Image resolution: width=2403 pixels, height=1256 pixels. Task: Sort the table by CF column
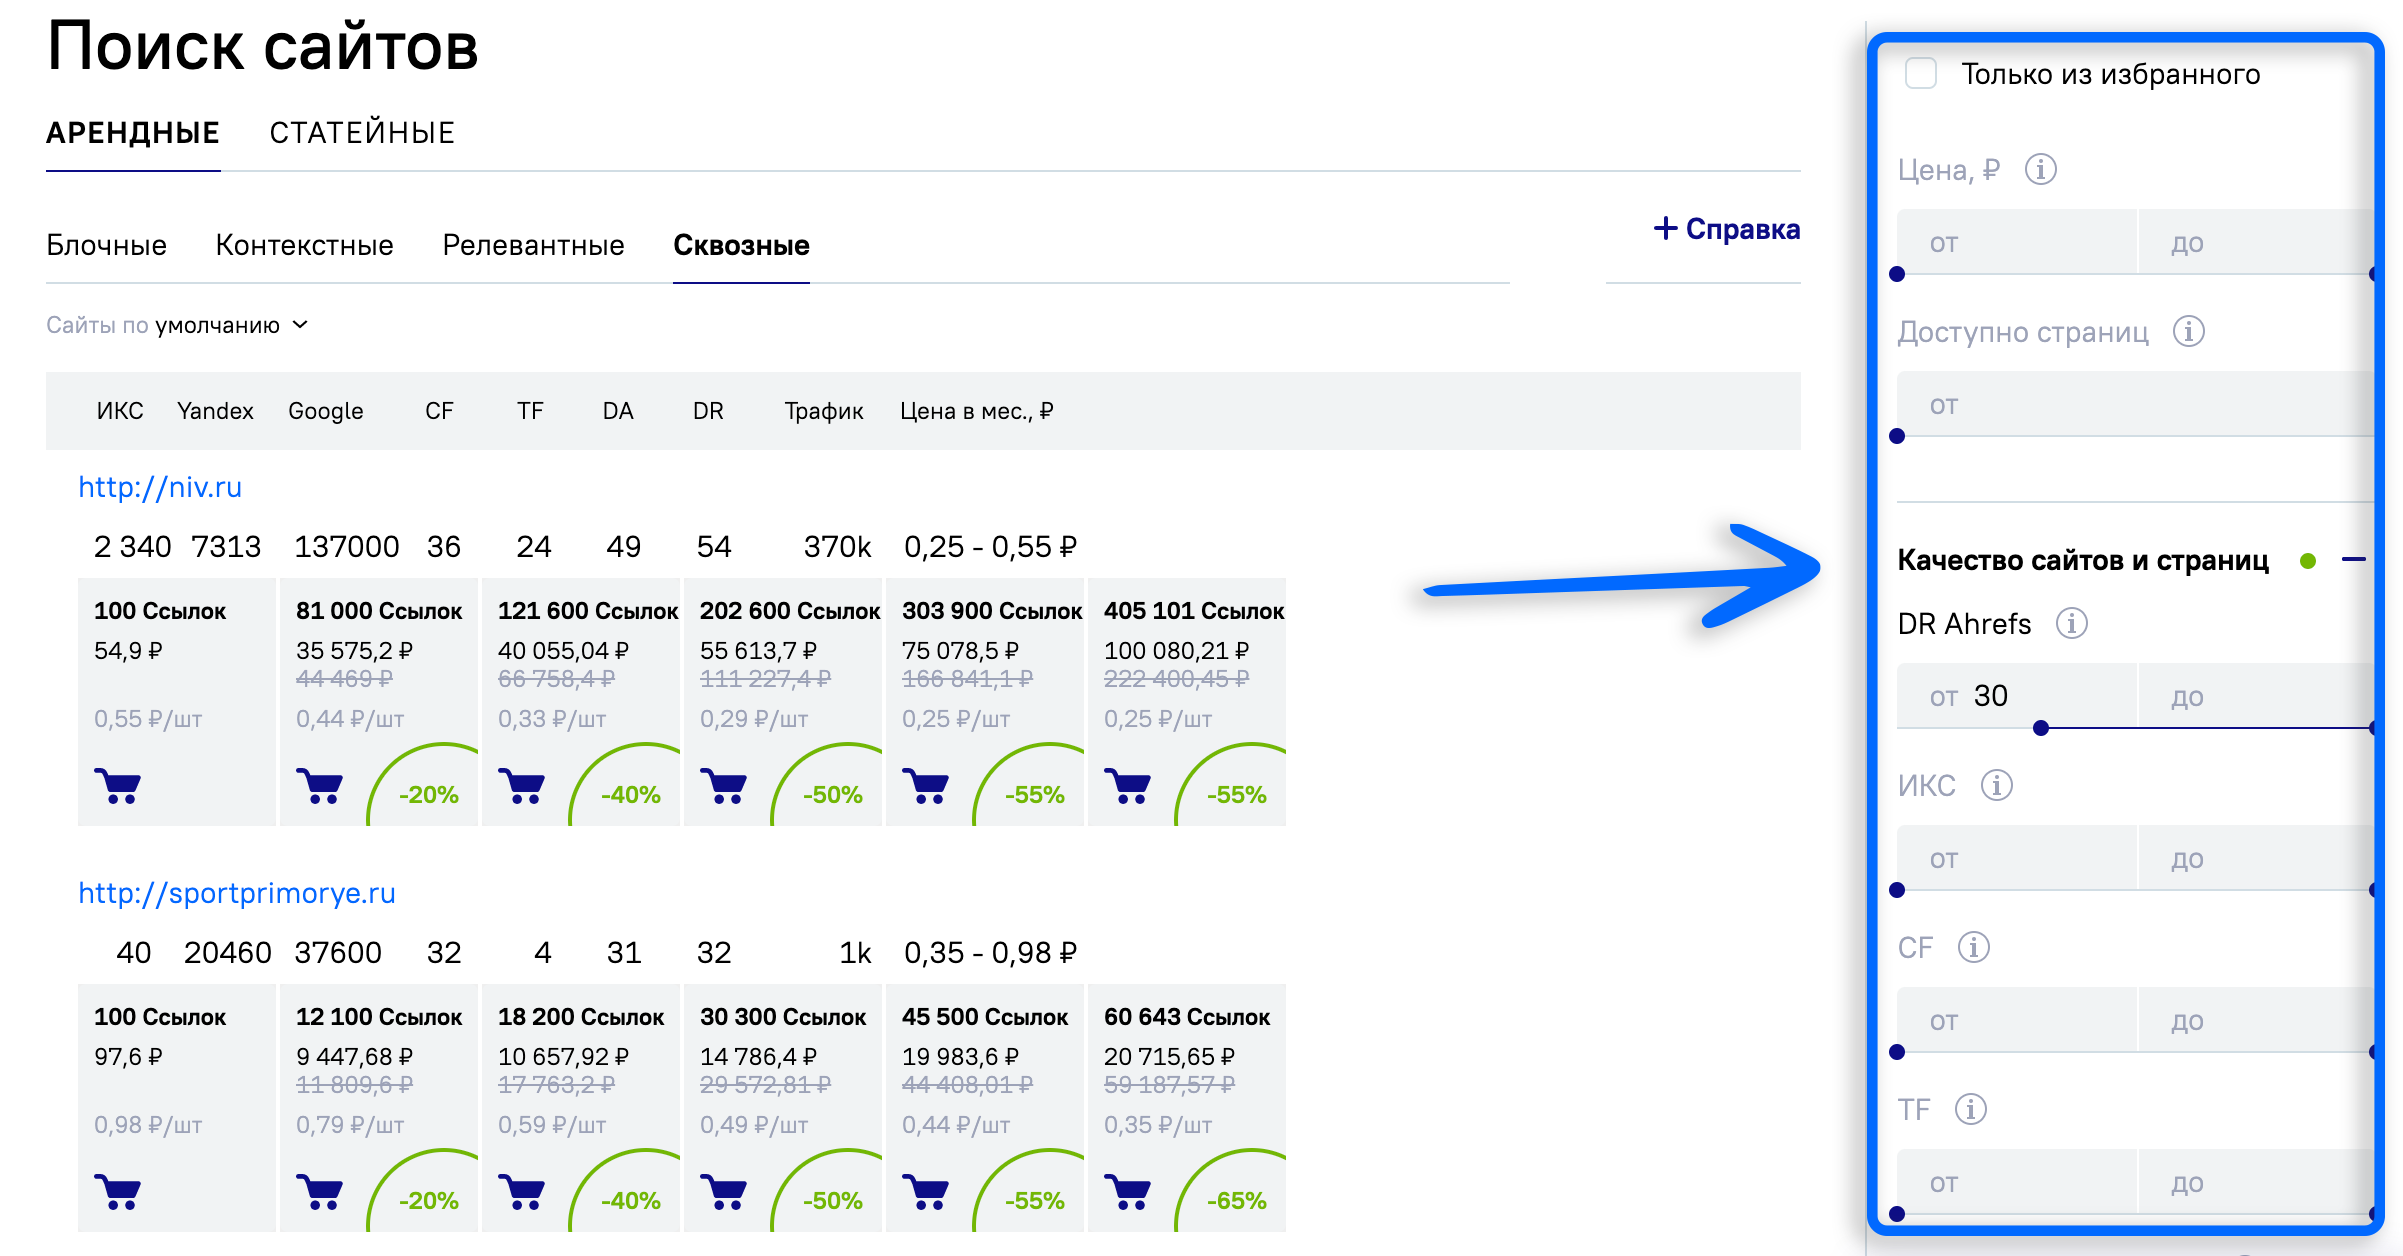click(x=439, y=411)
